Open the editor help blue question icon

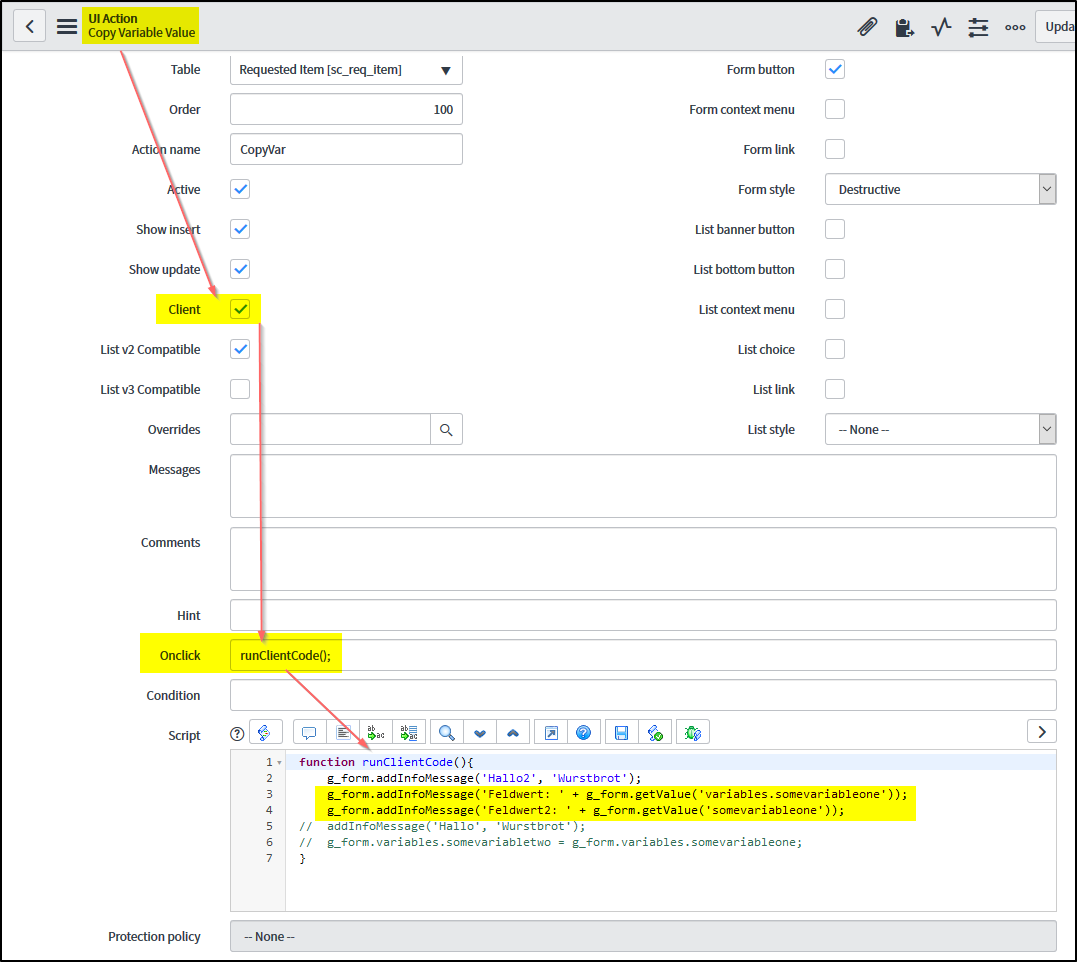tap(584, 733)
